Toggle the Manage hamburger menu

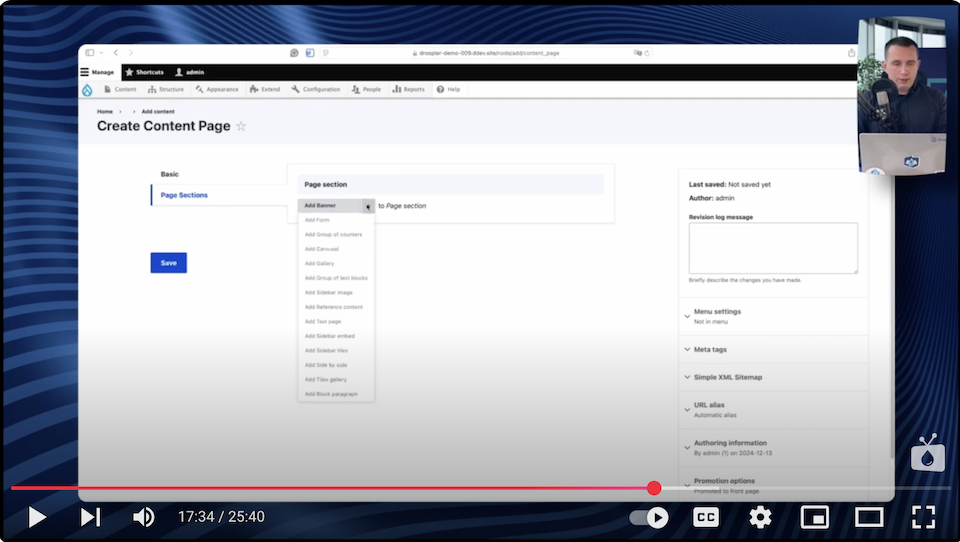pos(97,72)
